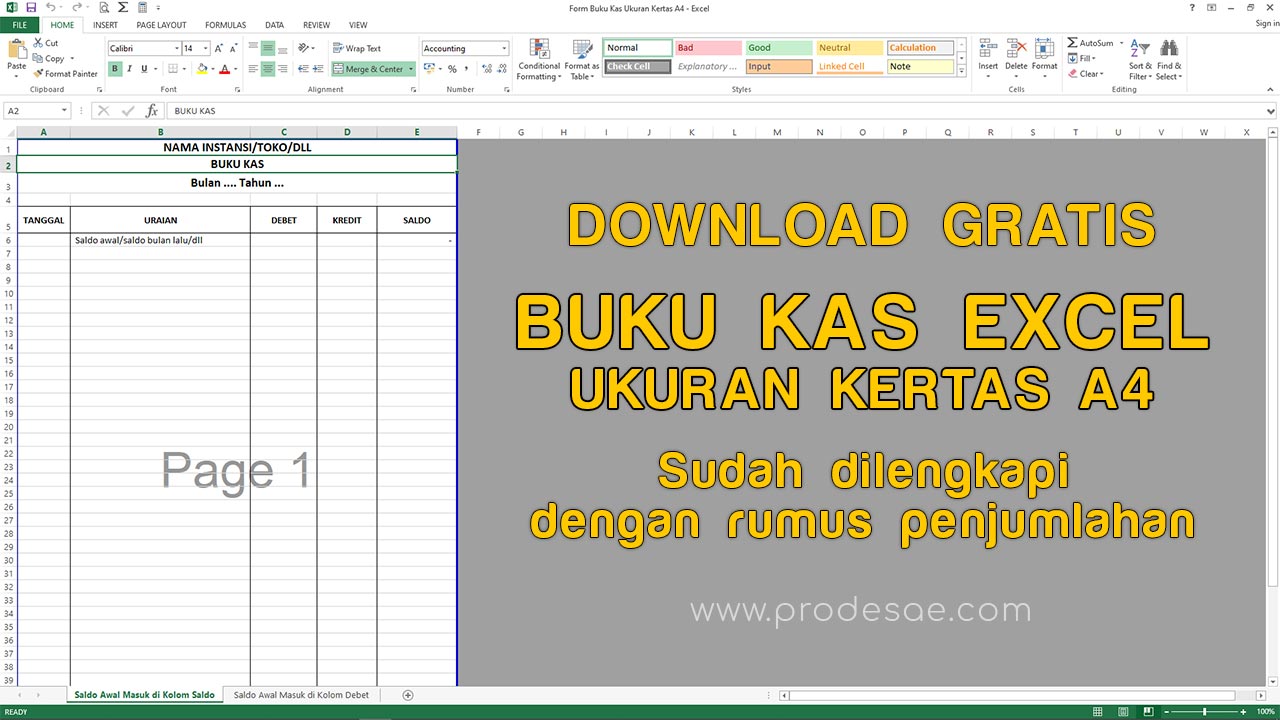Image resolution: width=1280 pixels, height=720 pixels.
Task: Open the Calculator icon in quick access toolbar
Action: [142, 7]
